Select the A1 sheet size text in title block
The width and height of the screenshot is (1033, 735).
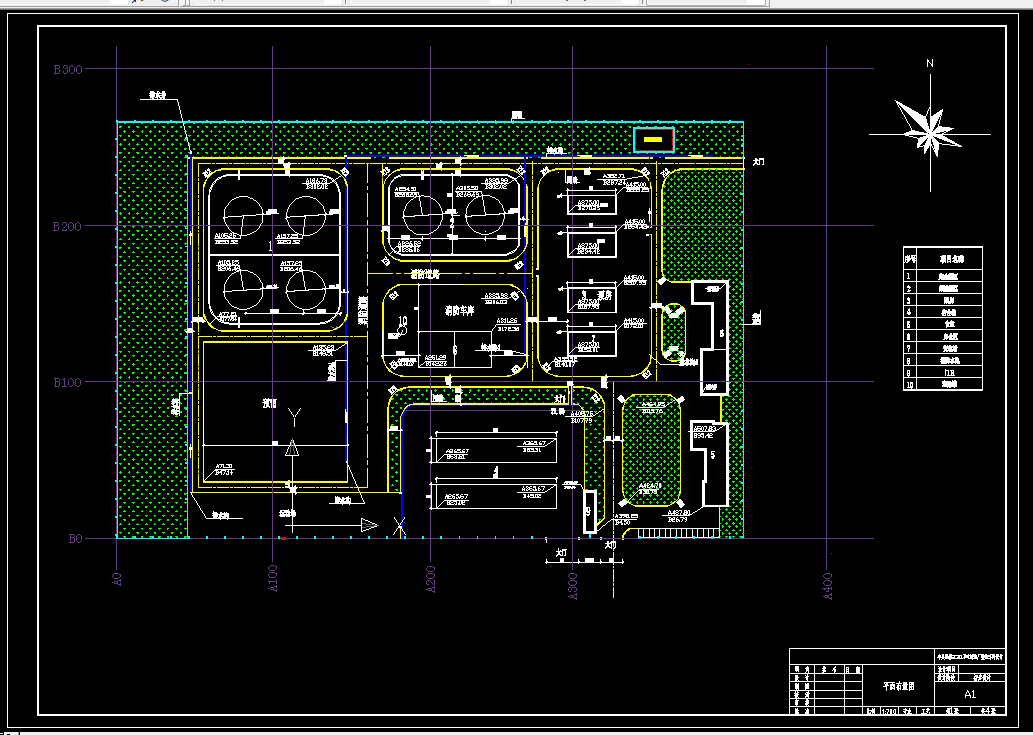[x=970, y=694]
